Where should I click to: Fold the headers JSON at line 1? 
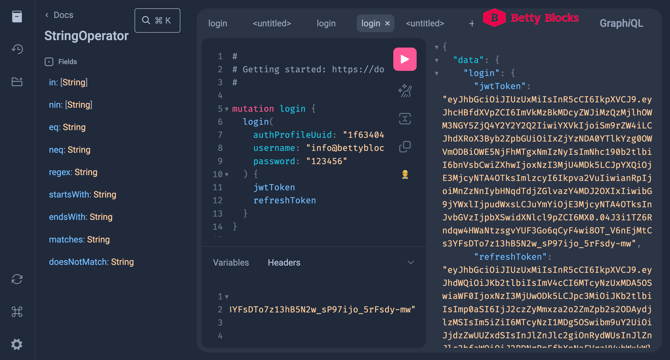[226, 296]
